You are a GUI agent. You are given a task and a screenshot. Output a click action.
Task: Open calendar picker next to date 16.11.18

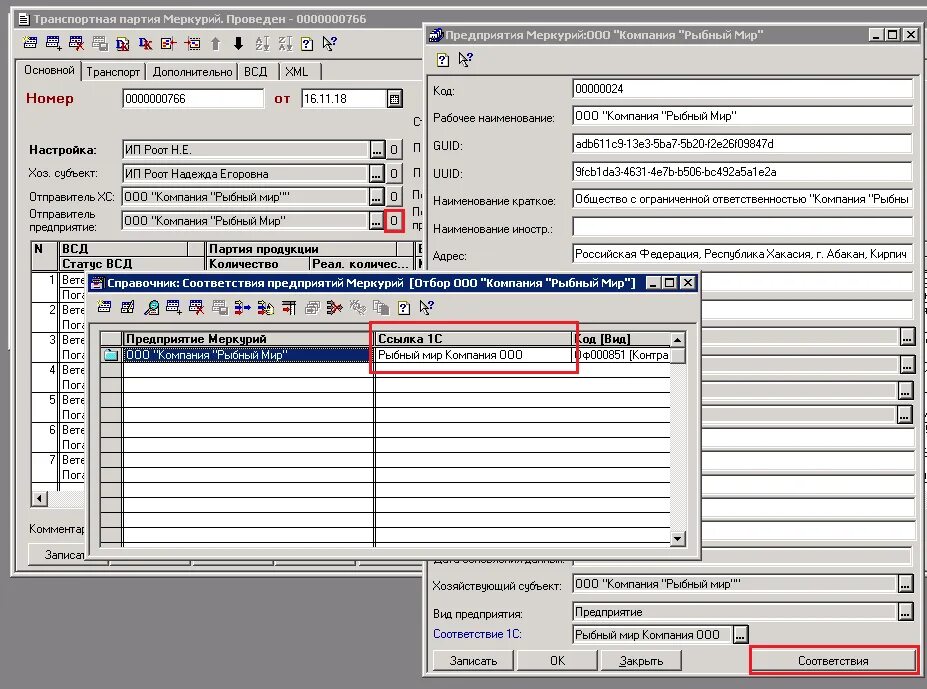[395, 99]
